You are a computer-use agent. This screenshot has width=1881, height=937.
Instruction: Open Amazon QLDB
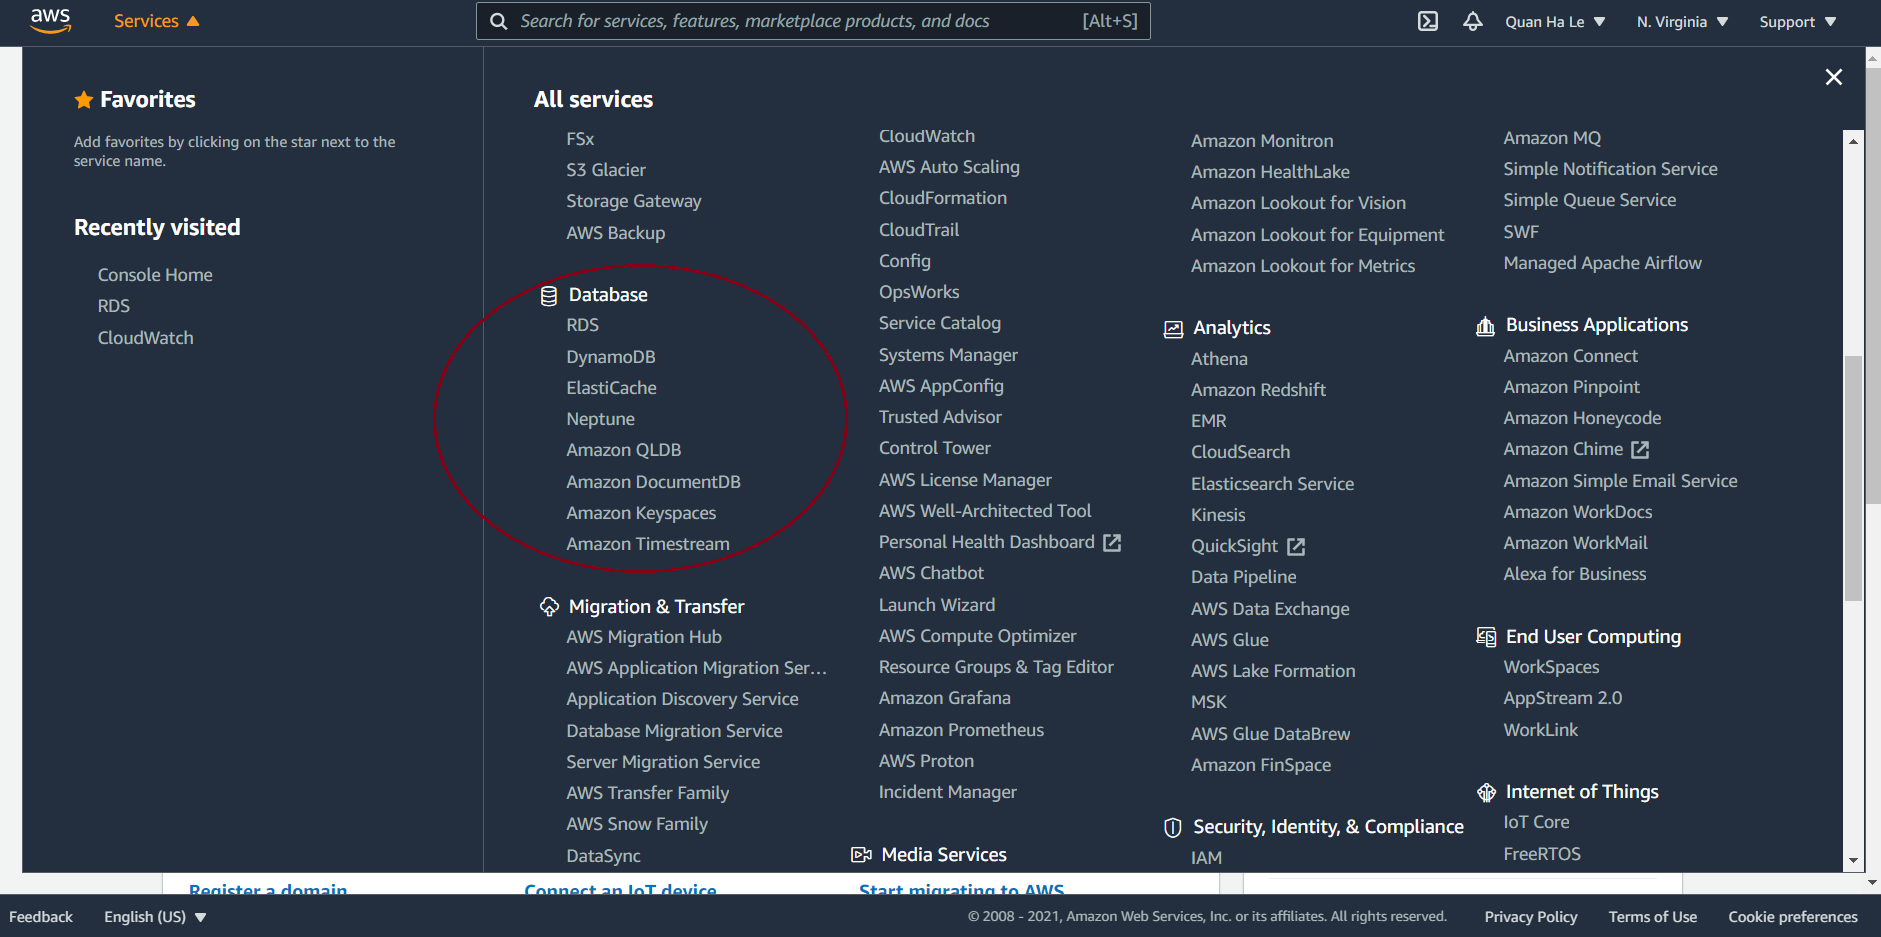point(624,450)
